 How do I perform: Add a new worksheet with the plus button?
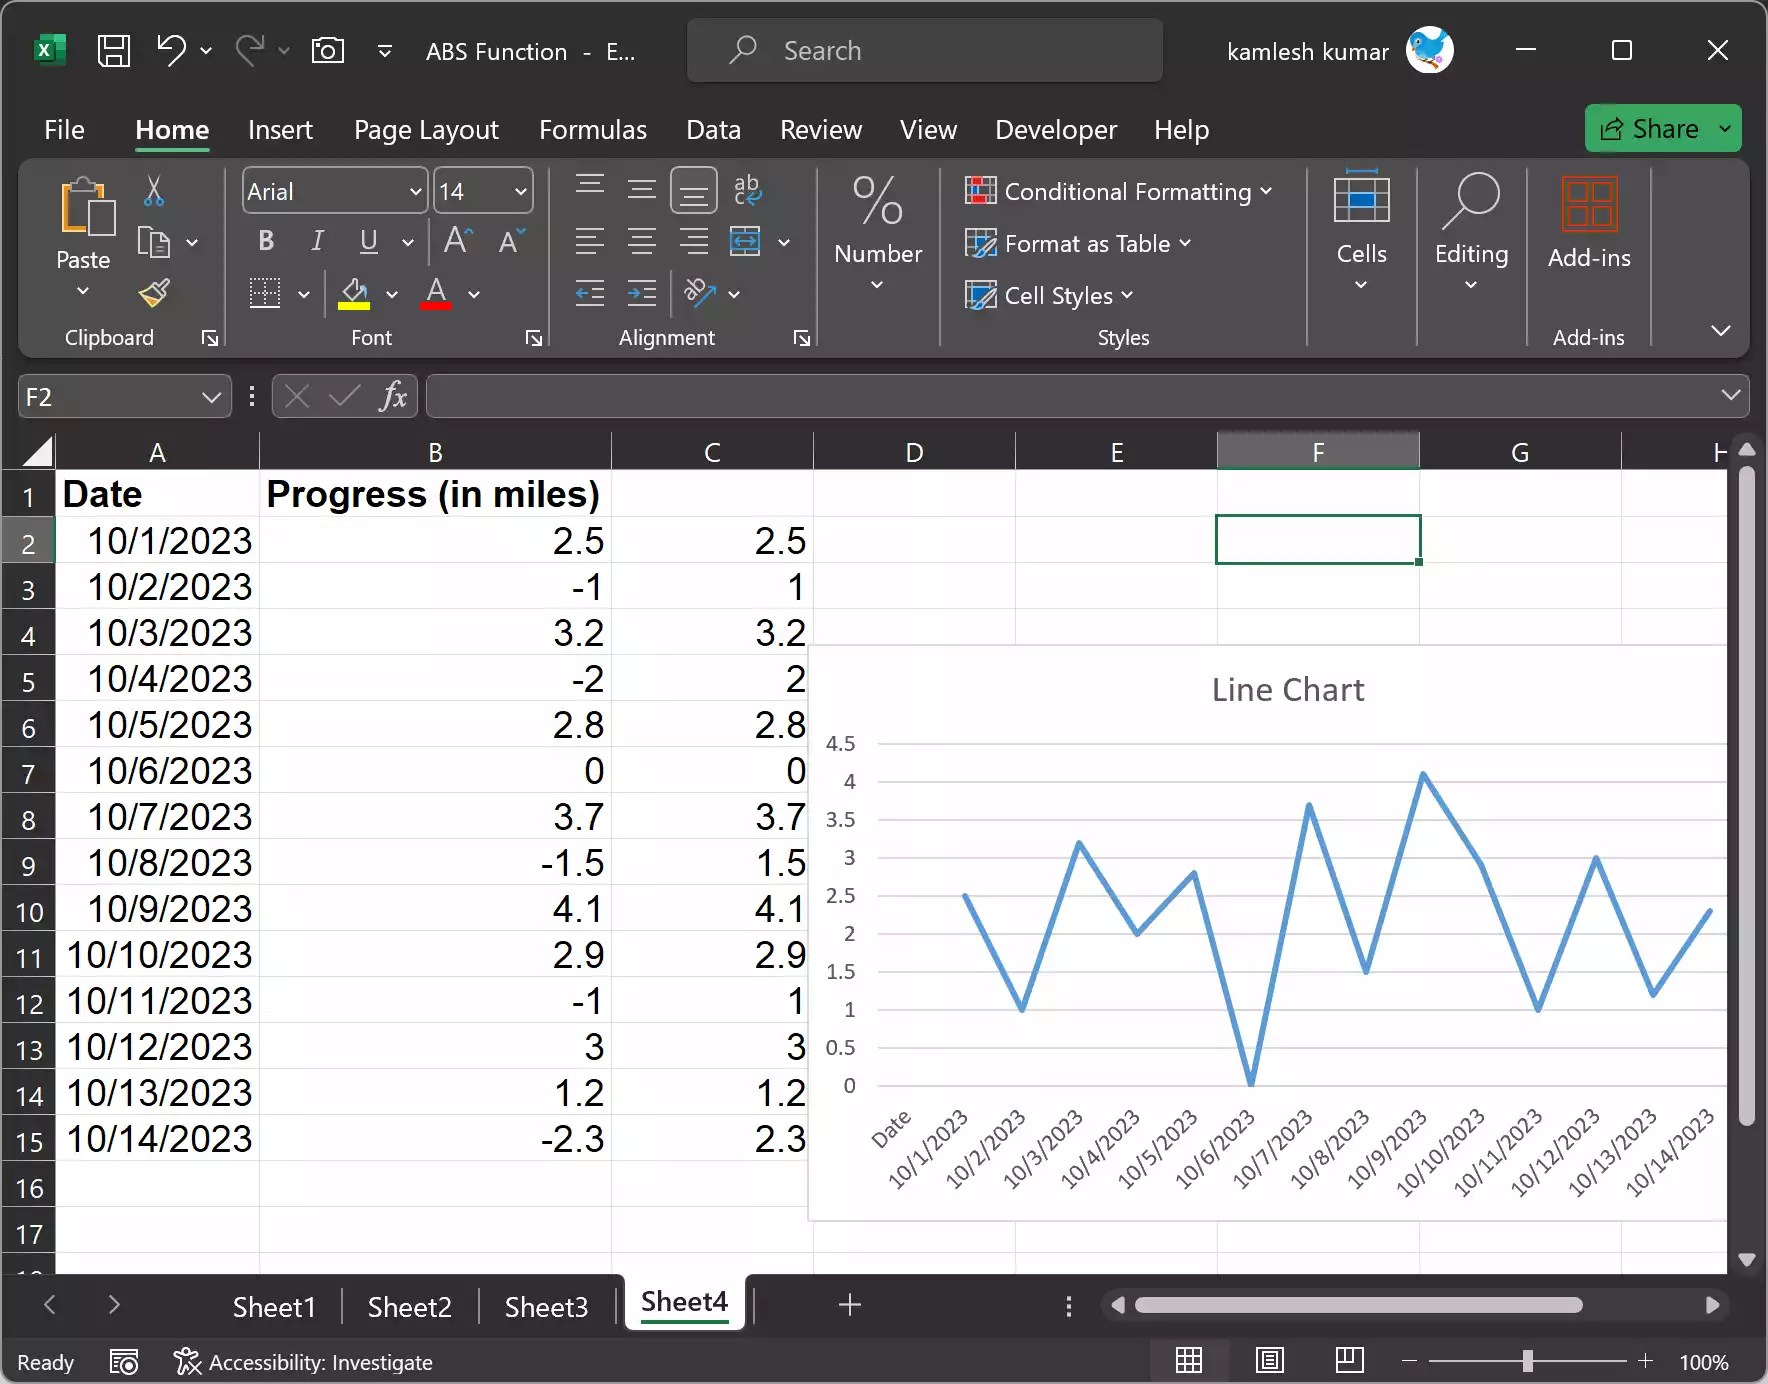coord(847,1304)
